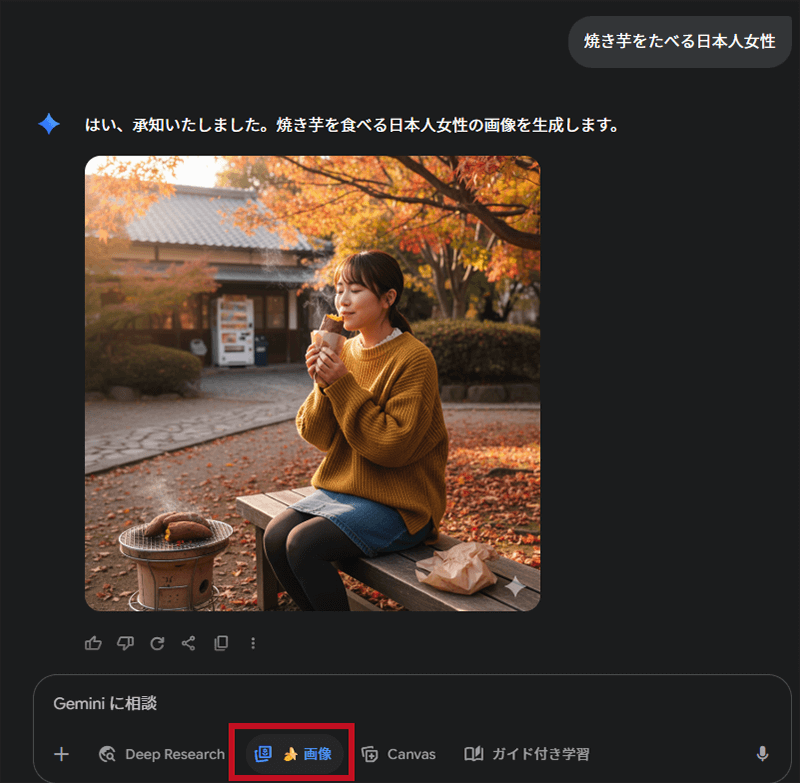Copy the response with the copy icon
The height and width of the screenshot is (783, 800).
pyautogui.click(x=221, y=643)
